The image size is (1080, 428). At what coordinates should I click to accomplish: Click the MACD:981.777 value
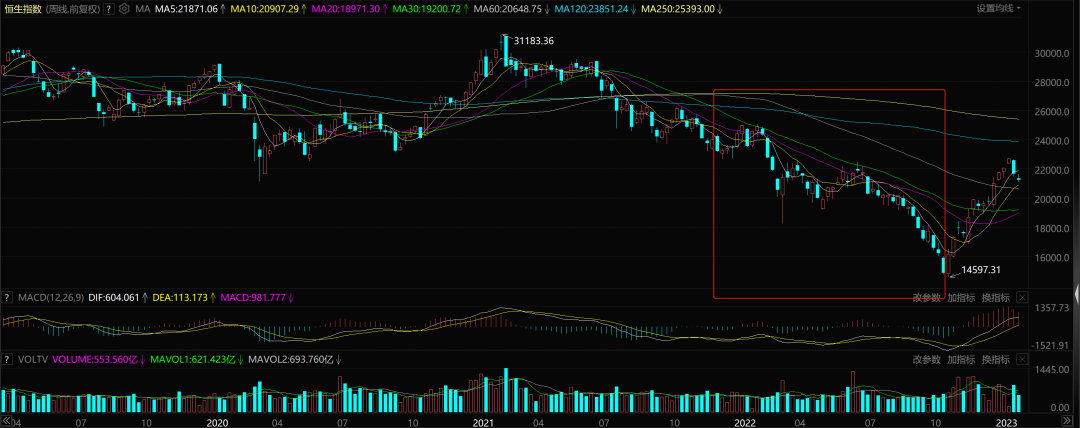pyautogui.click(x=251, y=298)
